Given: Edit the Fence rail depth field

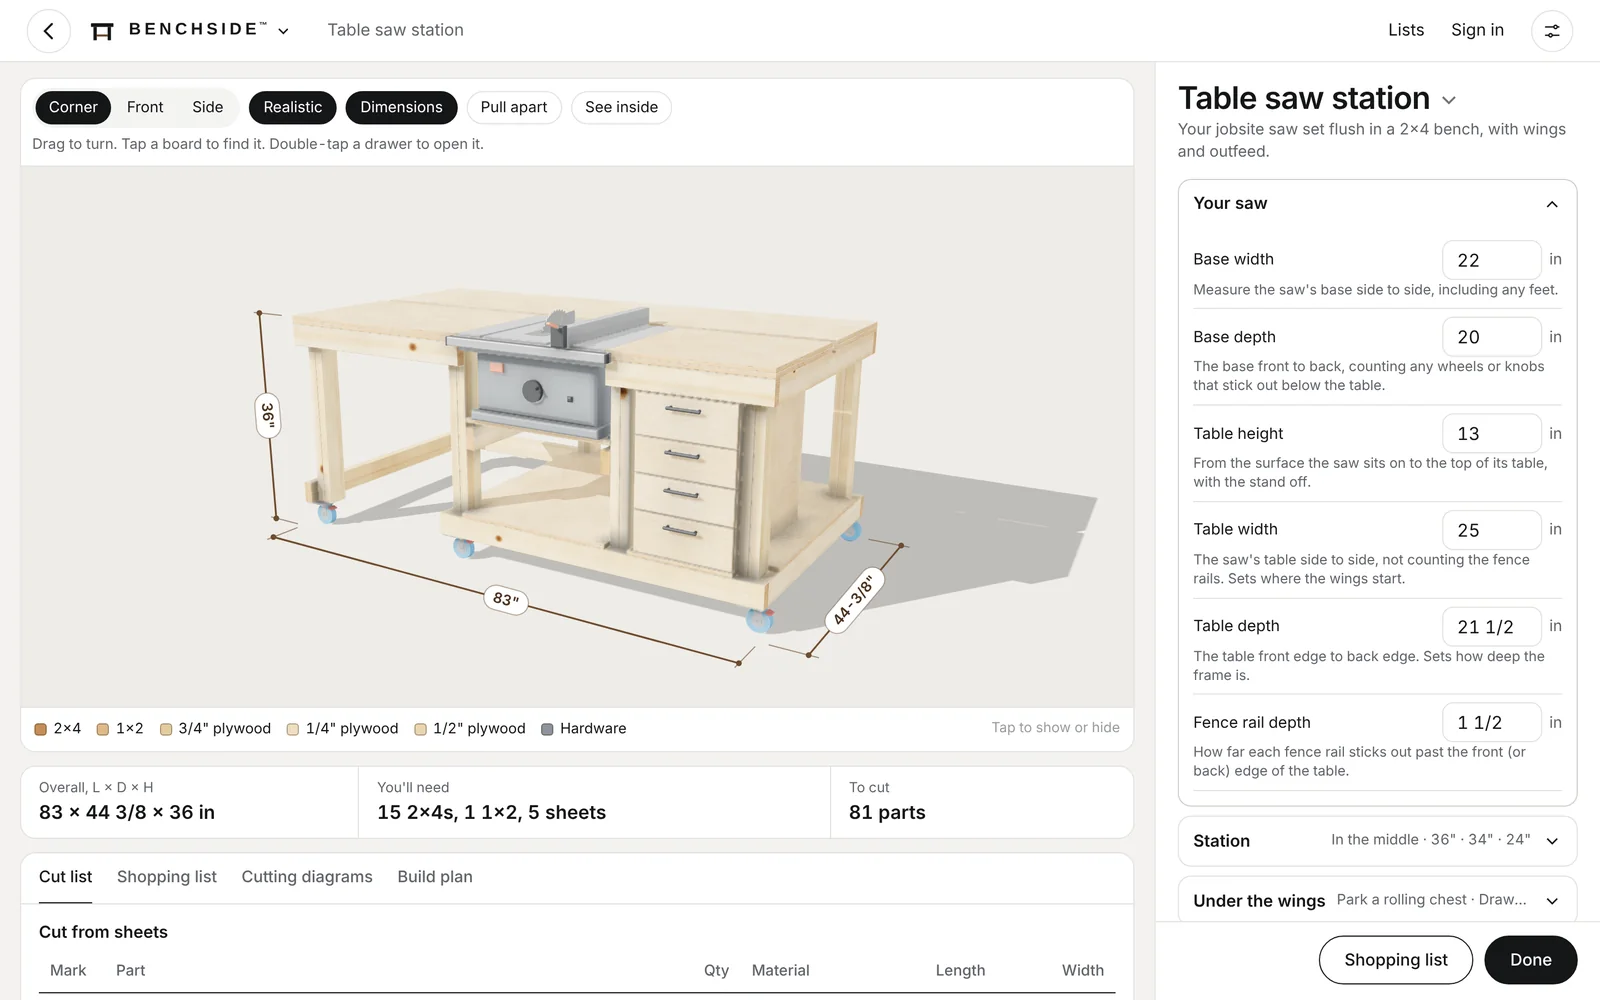Looking at the screenshot, I should coord(1492,723).
